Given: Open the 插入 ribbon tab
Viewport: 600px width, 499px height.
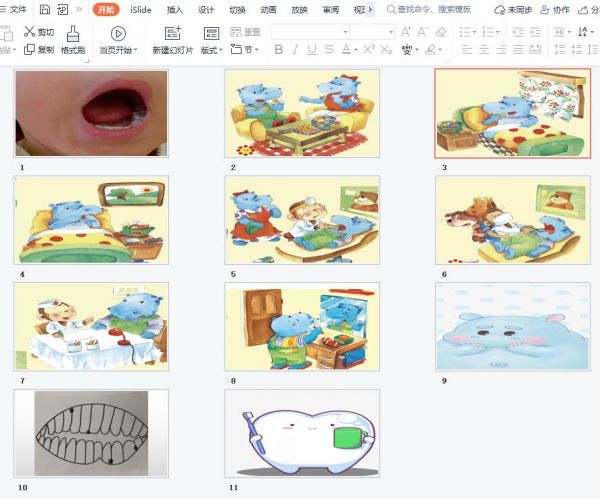Looking at the screenshot, I should click(175, 10).
